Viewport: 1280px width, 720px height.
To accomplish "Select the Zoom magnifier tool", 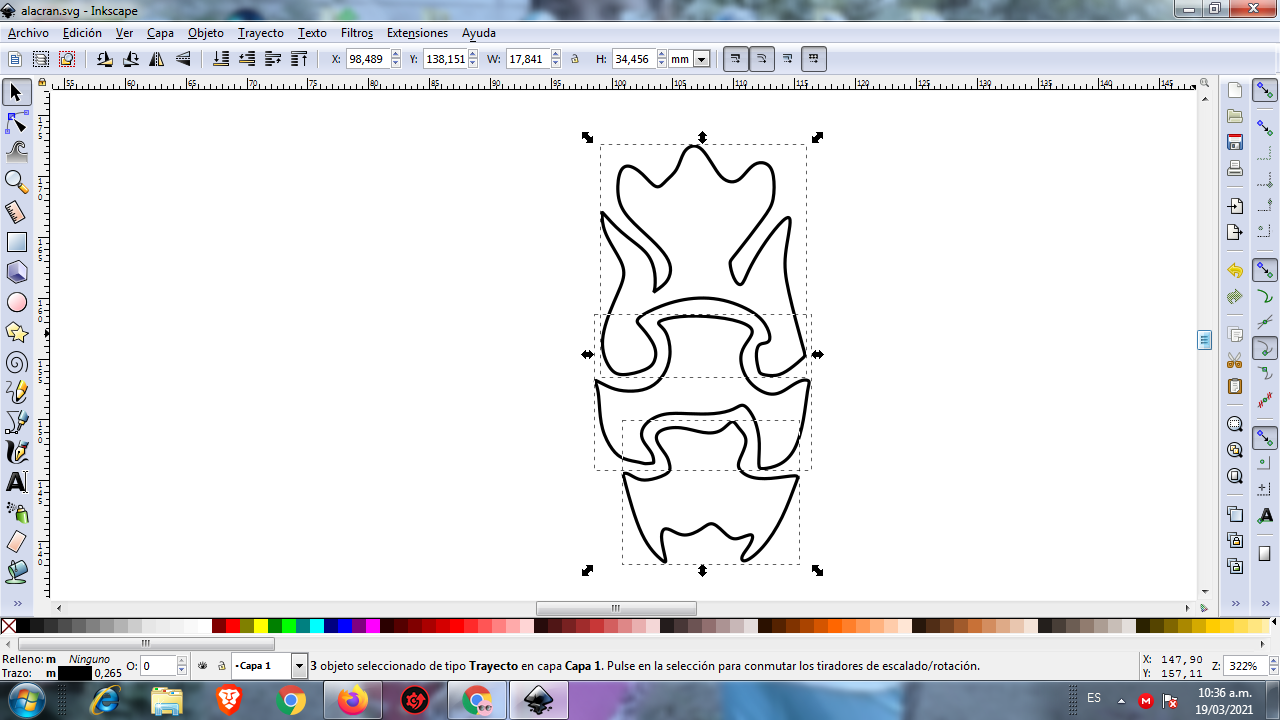I will pyautogui.click(x=16, y=182).
